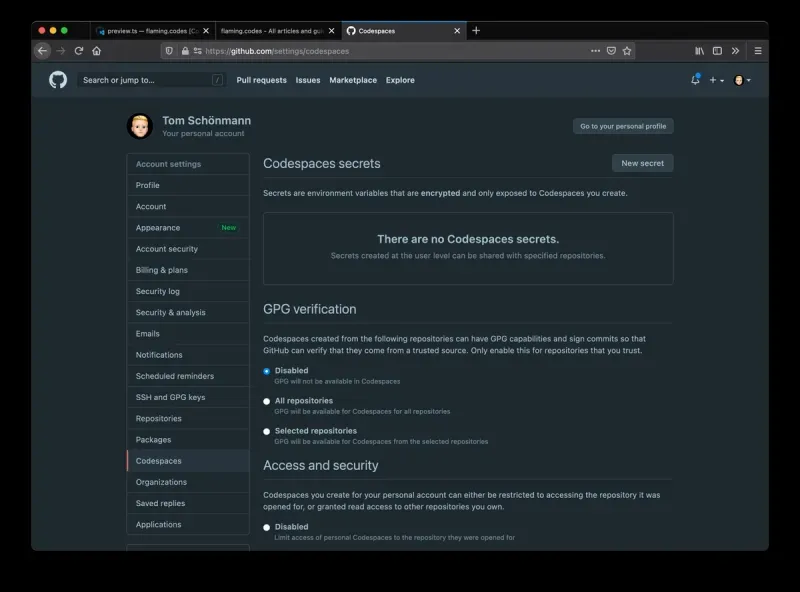Open Billing & plans settings
This screenshot has height=592, width=800.
coord(188,270)
